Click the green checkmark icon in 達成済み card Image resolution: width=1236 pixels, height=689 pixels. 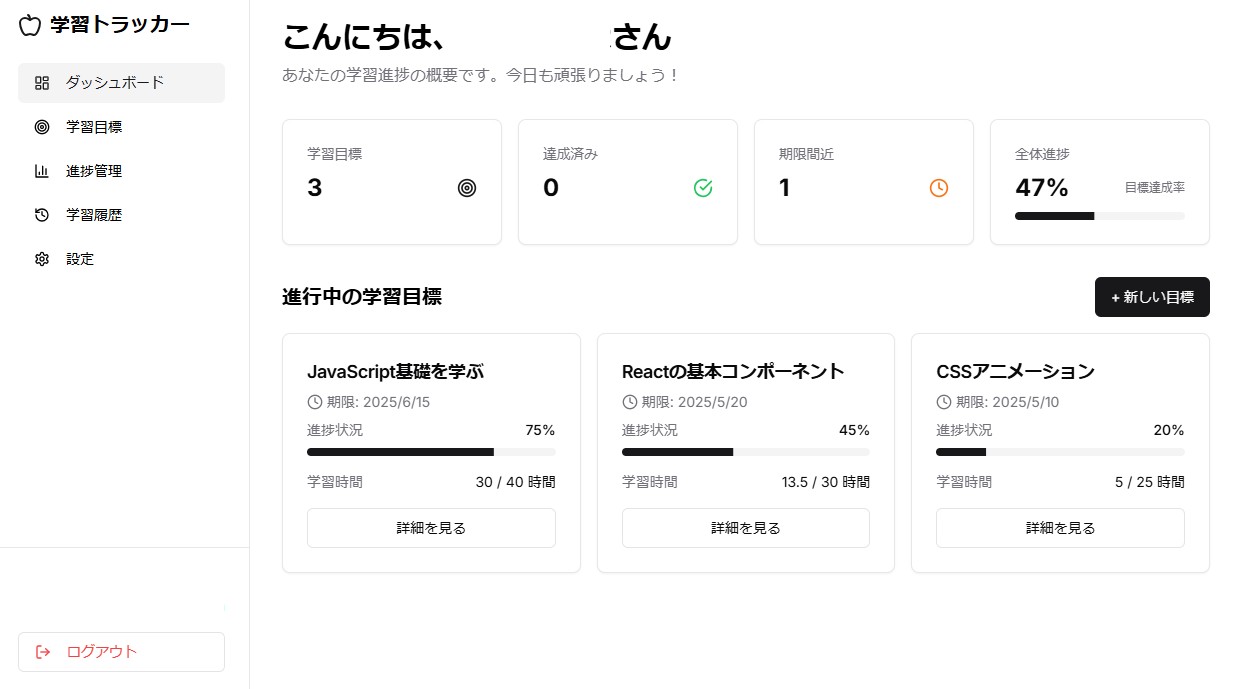coord(703,188)
